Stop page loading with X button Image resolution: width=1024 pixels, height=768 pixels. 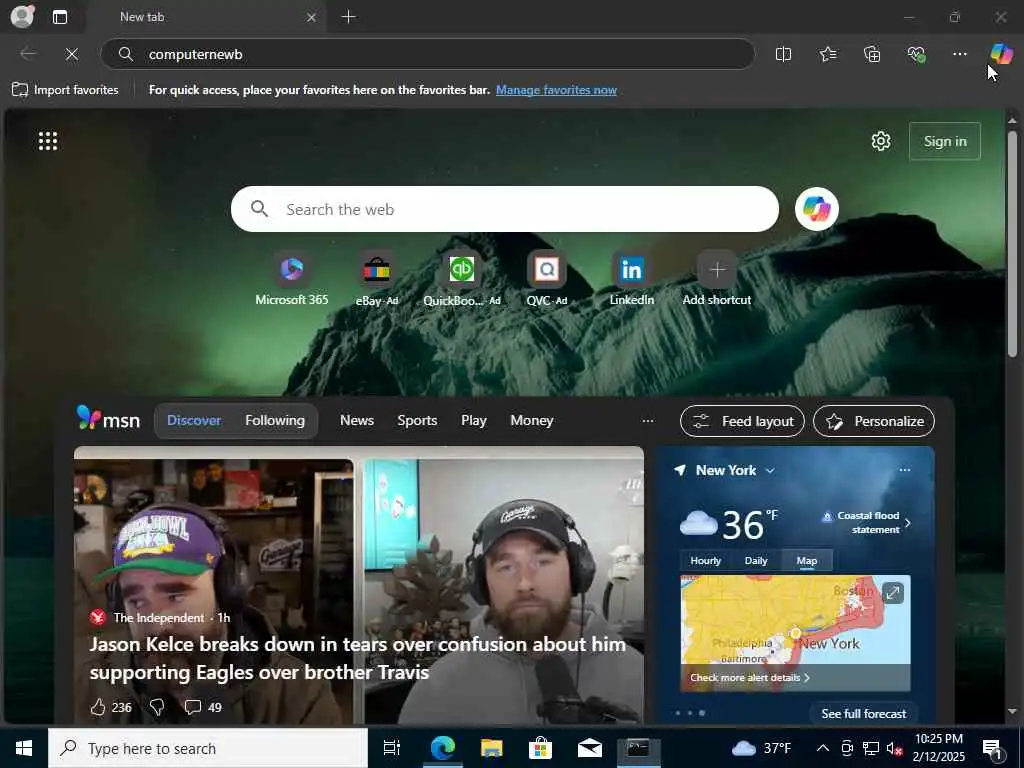click(x=72, y=54)
